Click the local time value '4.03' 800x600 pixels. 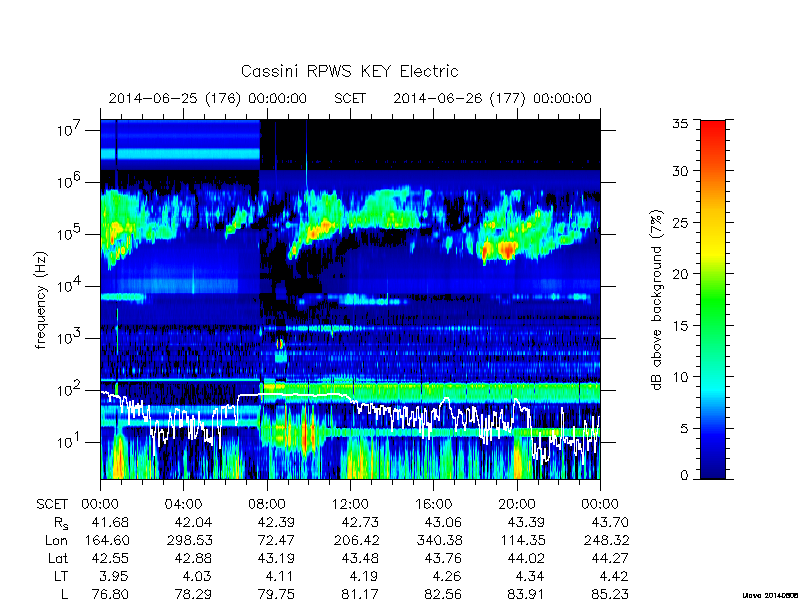coord(197,576)
